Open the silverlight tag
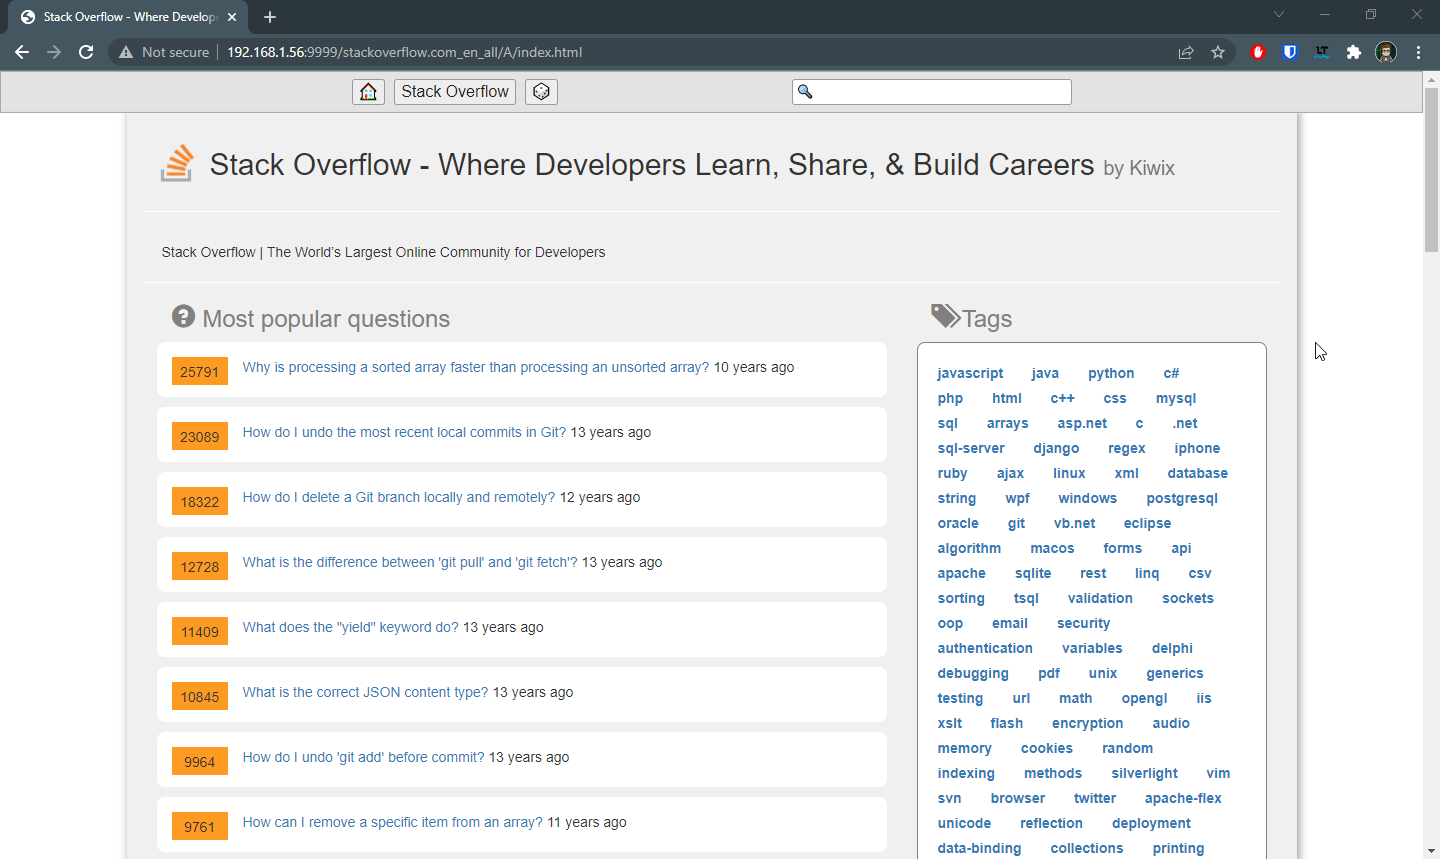 tap(1144, 773)
